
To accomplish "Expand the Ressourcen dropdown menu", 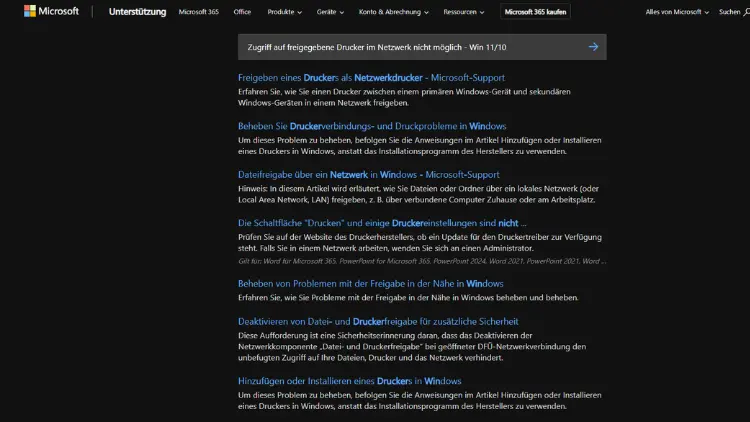I will (x=463, y=12).
